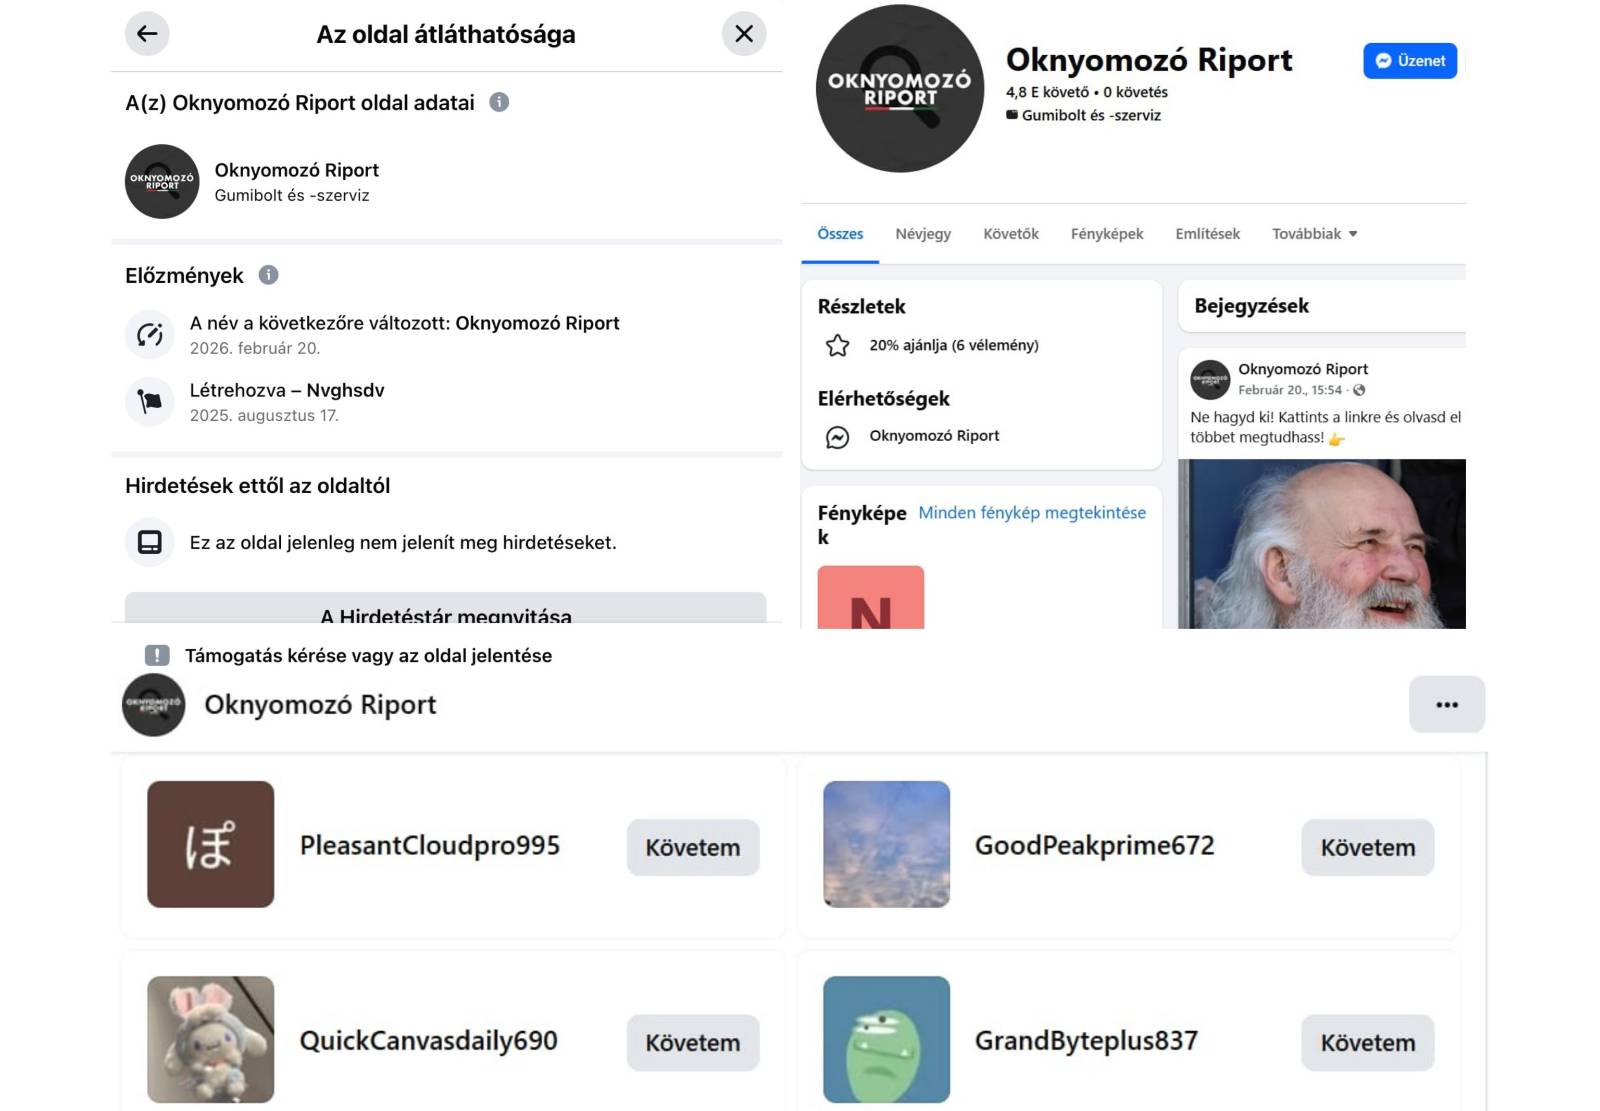Select the Fényképek tab
Screen dimensions: 1600x1111
coord(1107,234)
